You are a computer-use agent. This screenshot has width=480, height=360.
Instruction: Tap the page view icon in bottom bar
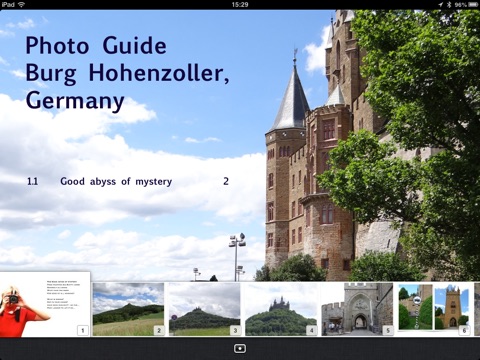[240, 349]
